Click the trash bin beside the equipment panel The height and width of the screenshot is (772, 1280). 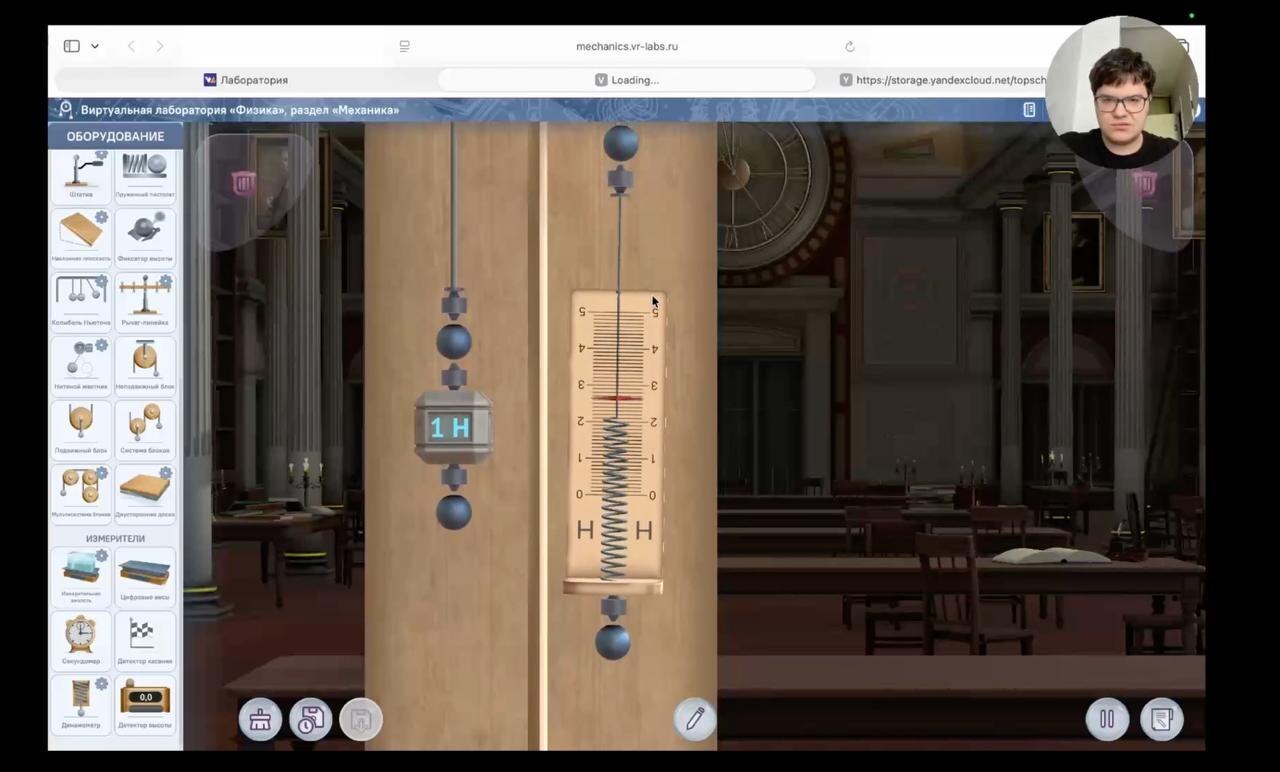(243, 183)
